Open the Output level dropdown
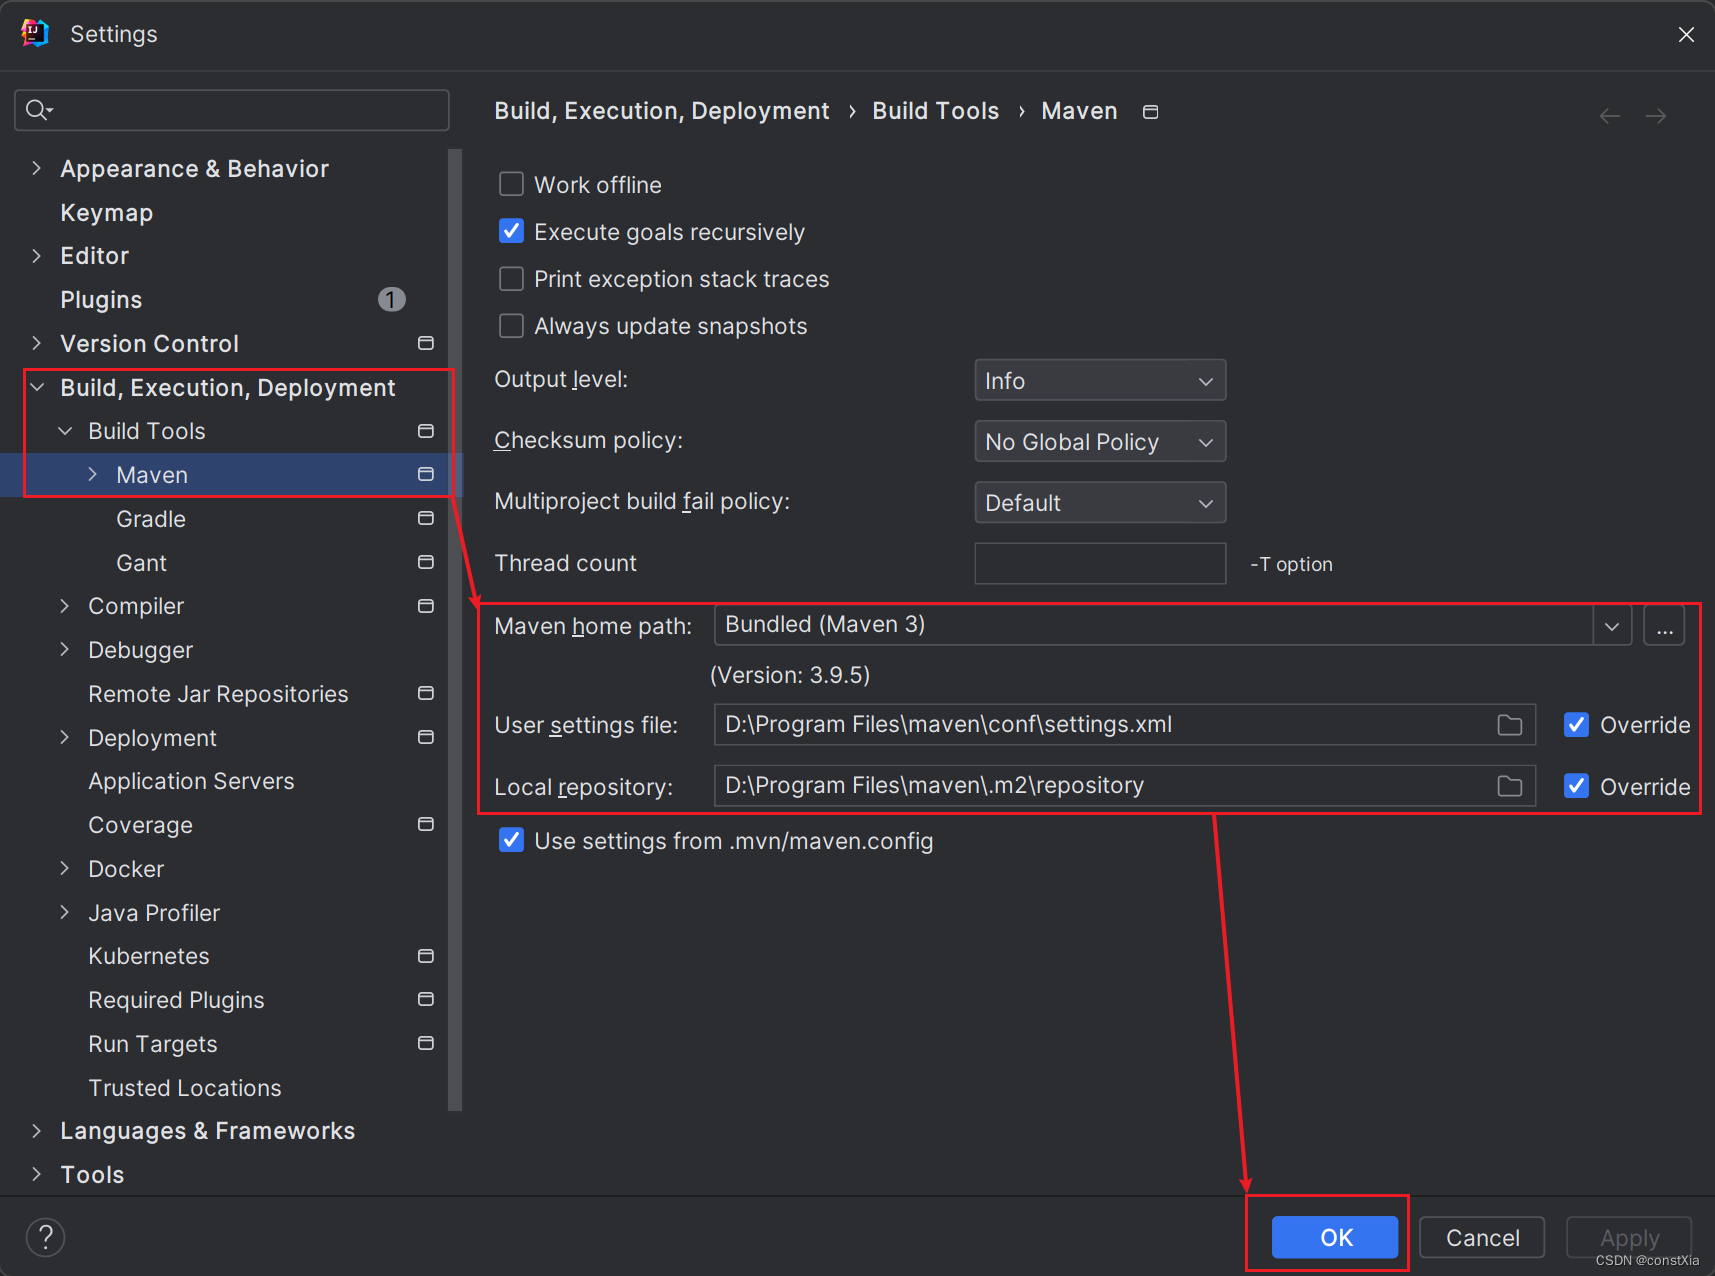This screenshot has height=1276, width=1715. coord(1100,380)
